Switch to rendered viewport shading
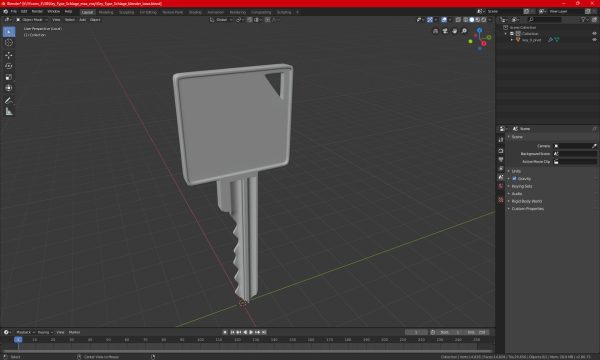The width and height of the screenshot is (600, 360). tap(484, 20)
